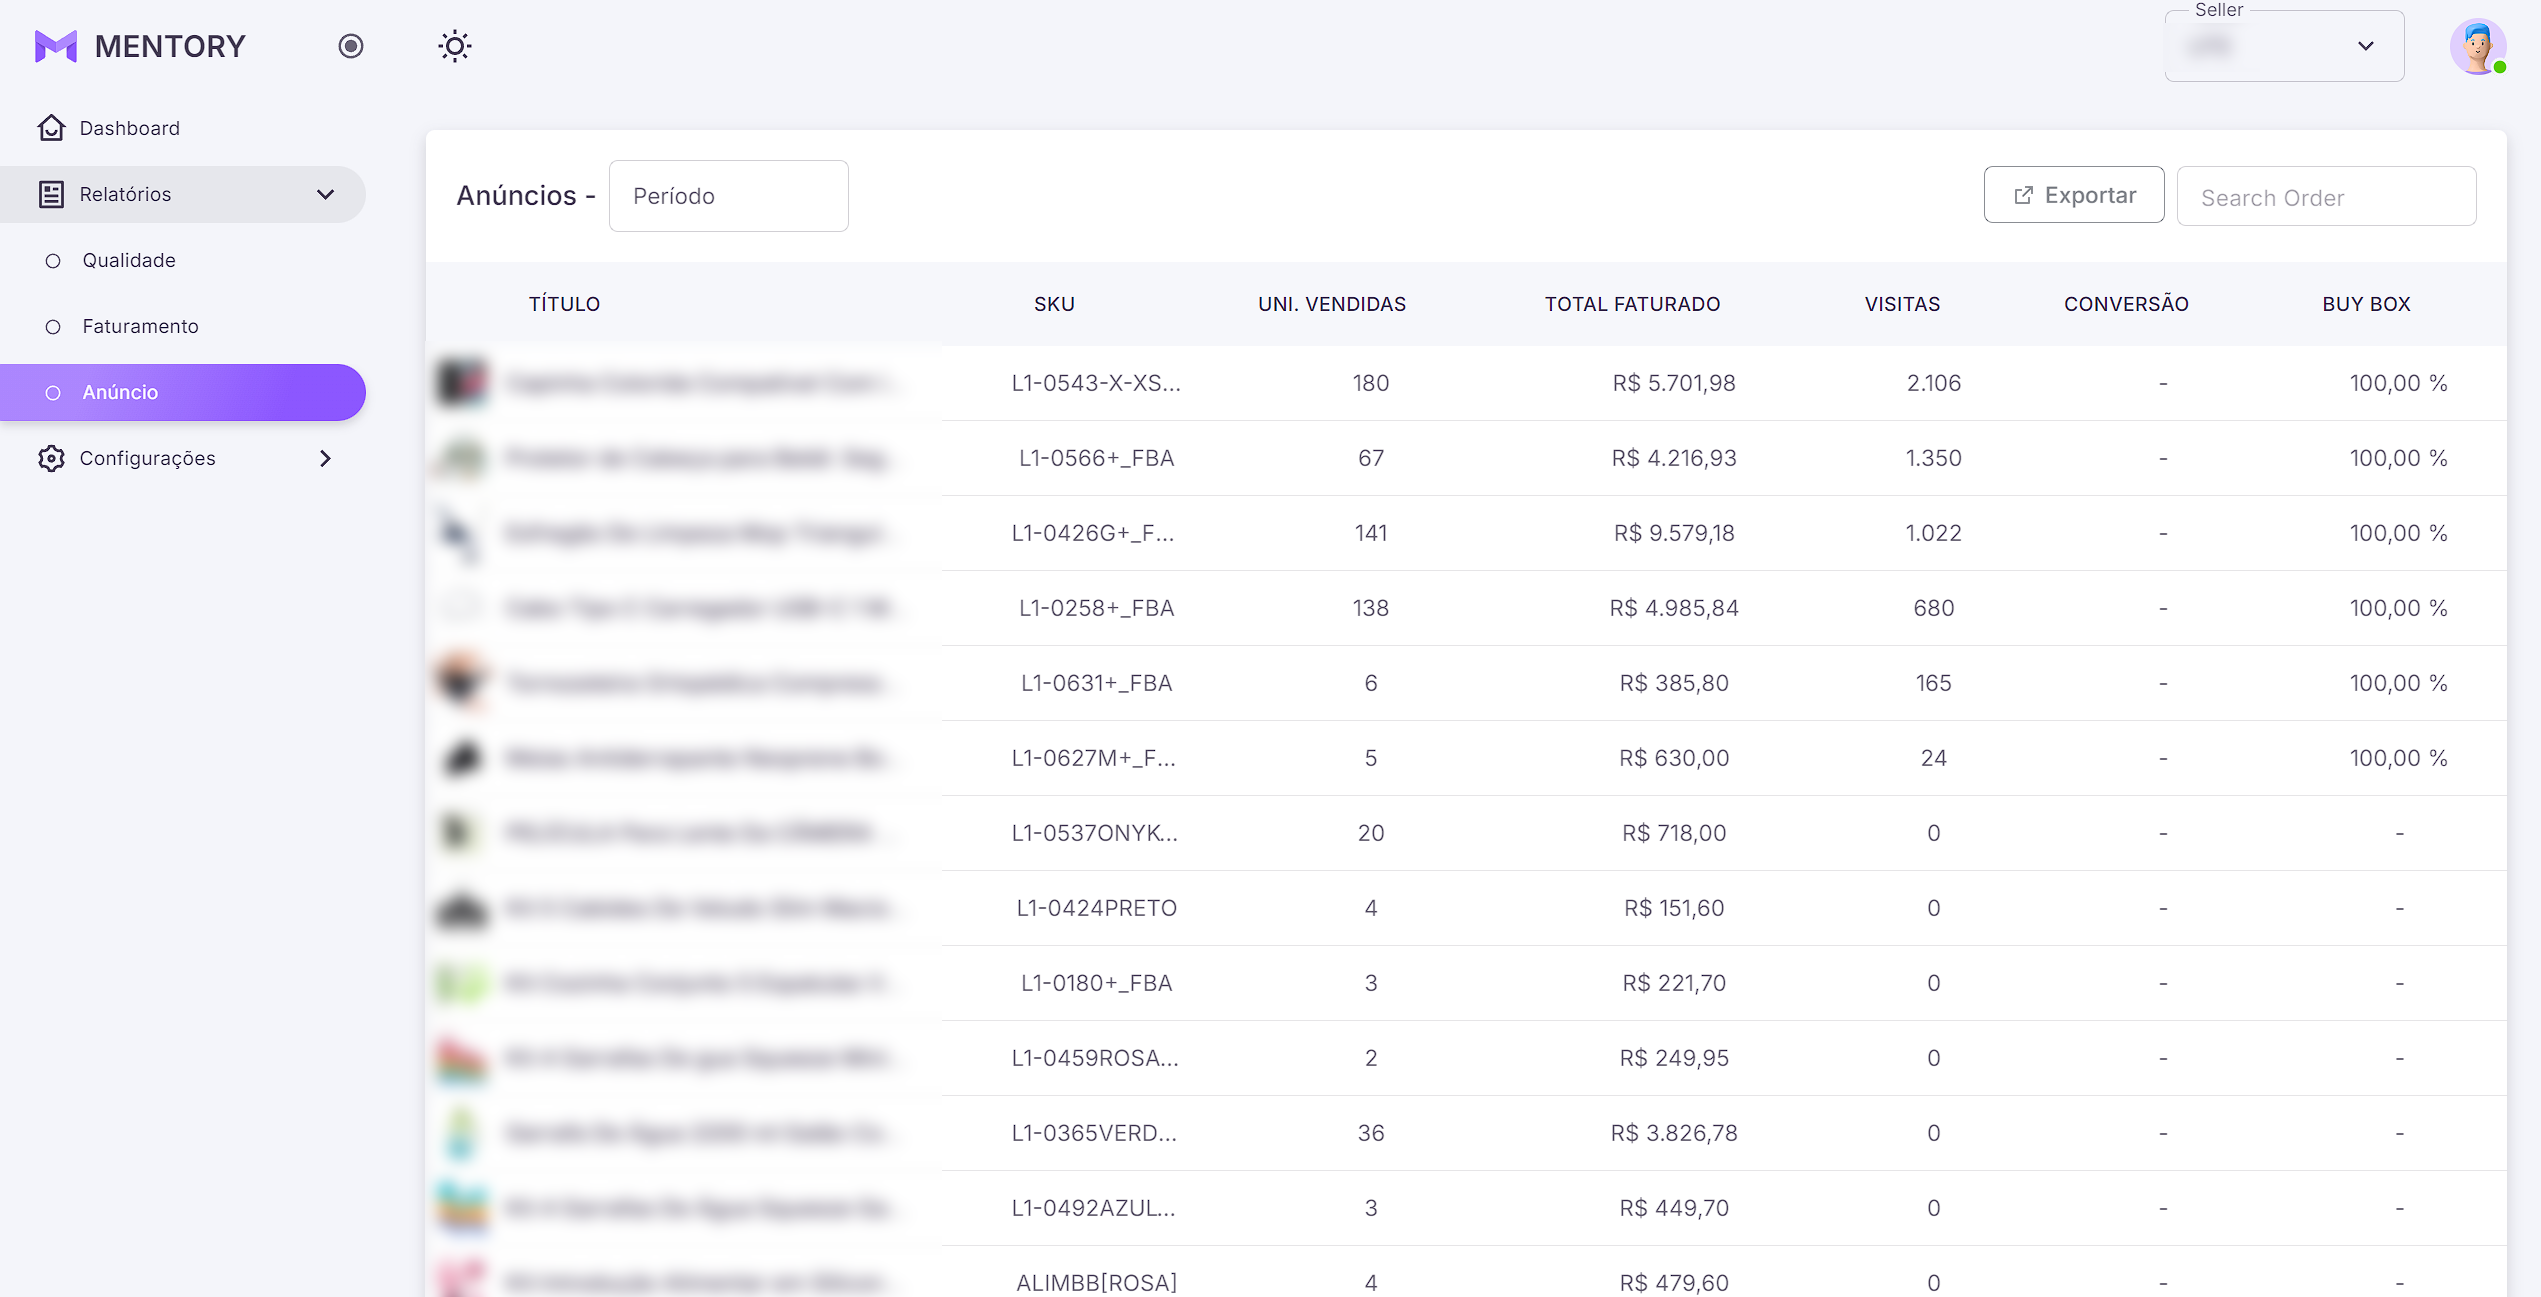Open the Anúncio report page
The image size is (2541, 1297).
coord(120,392)
